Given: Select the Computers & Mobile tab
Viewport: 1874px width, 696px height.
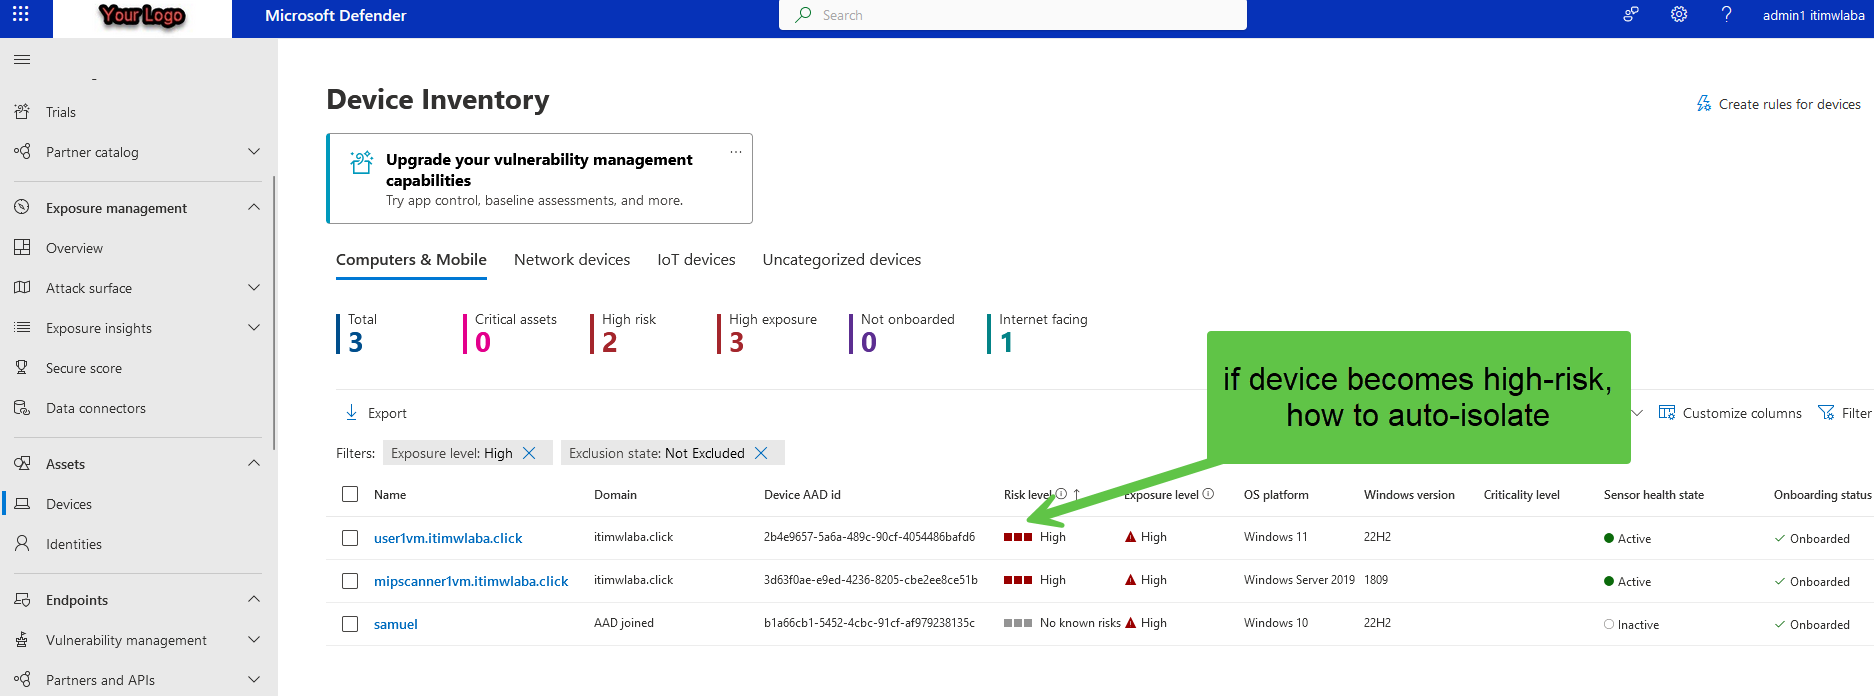Looking at the screenshot, I should pyautogui.click(x=411, y=260).
